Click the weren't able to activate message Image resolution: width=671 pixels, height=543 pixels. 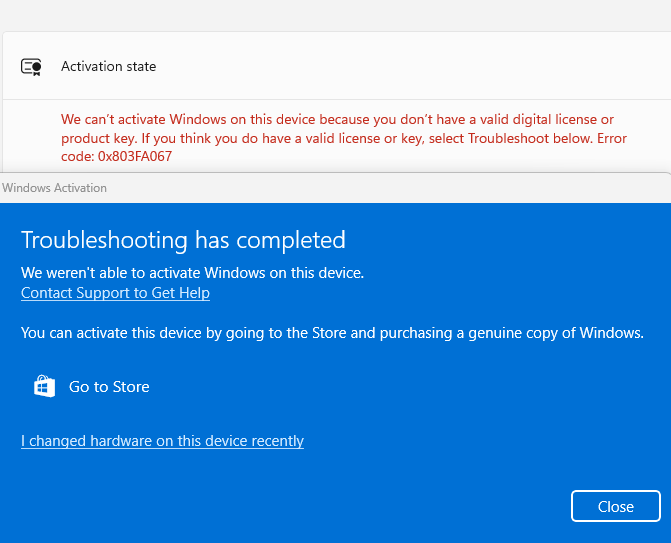(192, 273)
